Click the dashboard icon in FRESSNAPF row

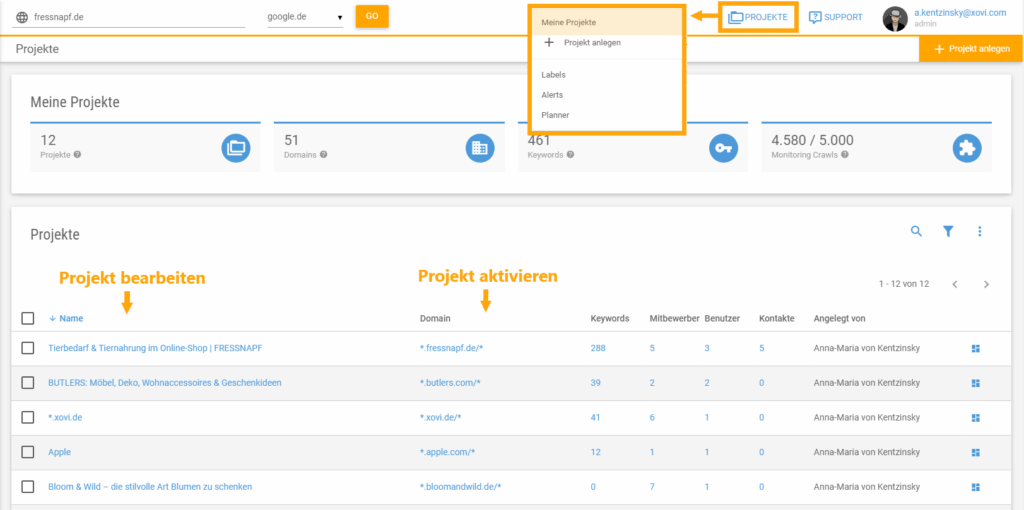tap(976, 348)
